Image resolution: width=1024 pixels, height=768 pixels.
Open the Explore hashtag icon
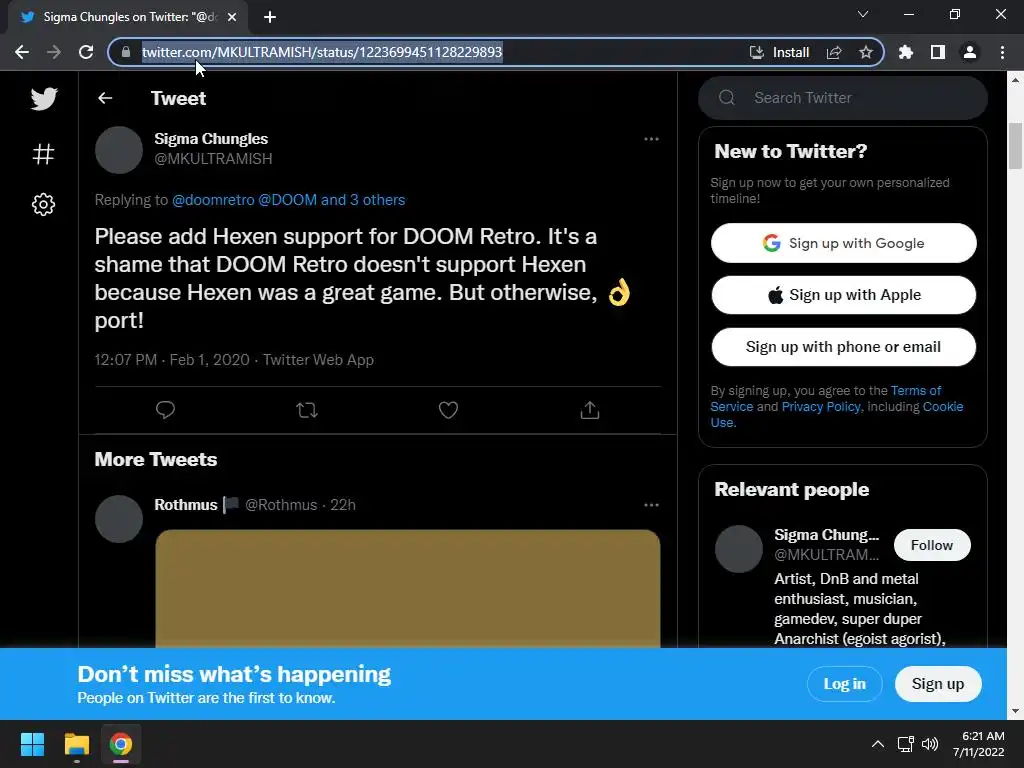(x=44, y=154)
